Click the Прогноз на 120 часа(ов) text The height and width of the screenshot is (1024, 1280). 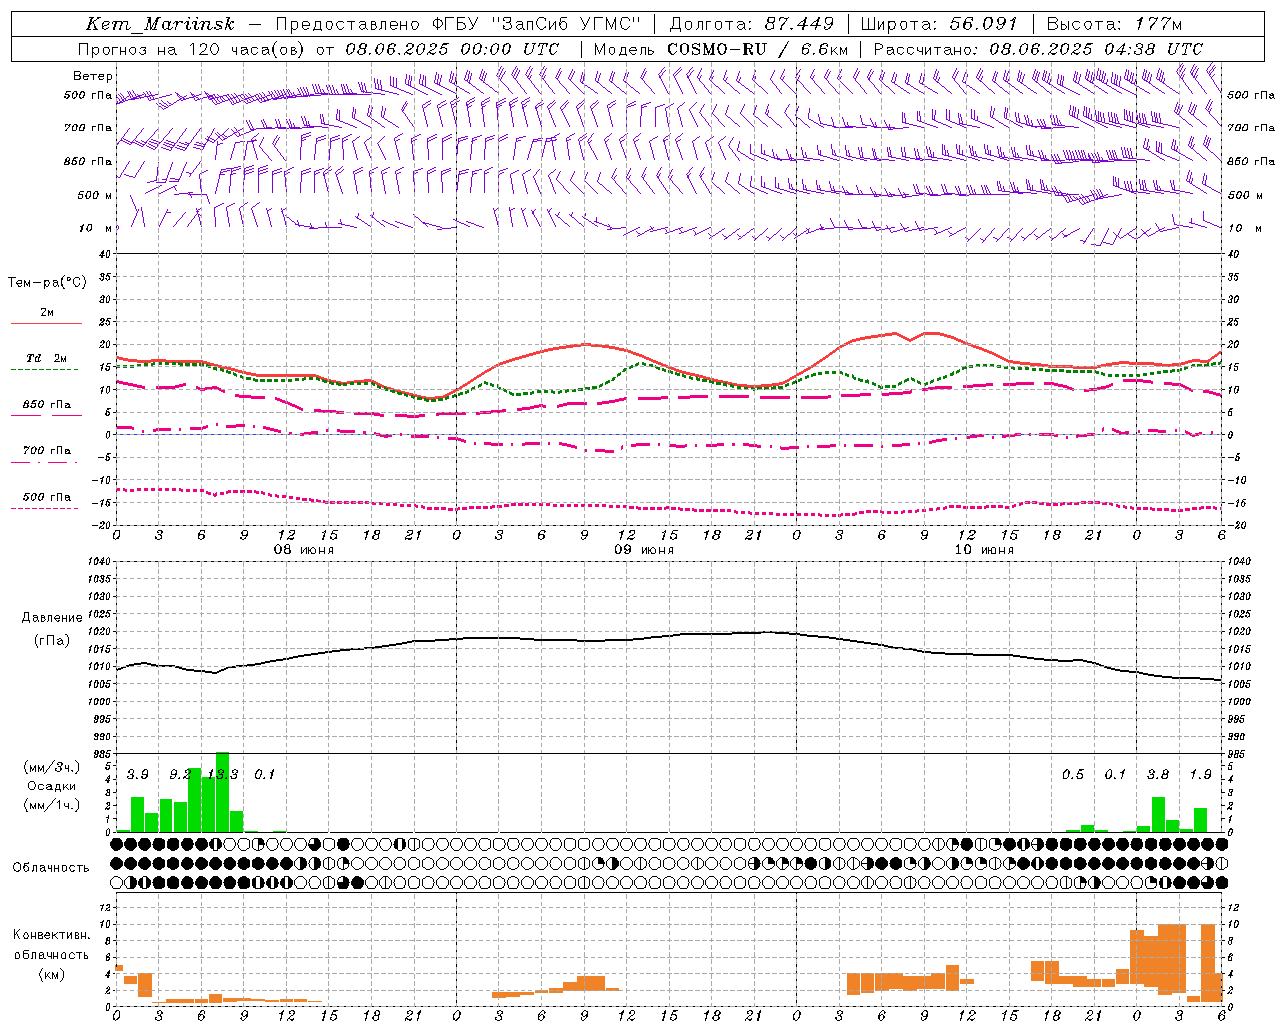pos(193,49)
